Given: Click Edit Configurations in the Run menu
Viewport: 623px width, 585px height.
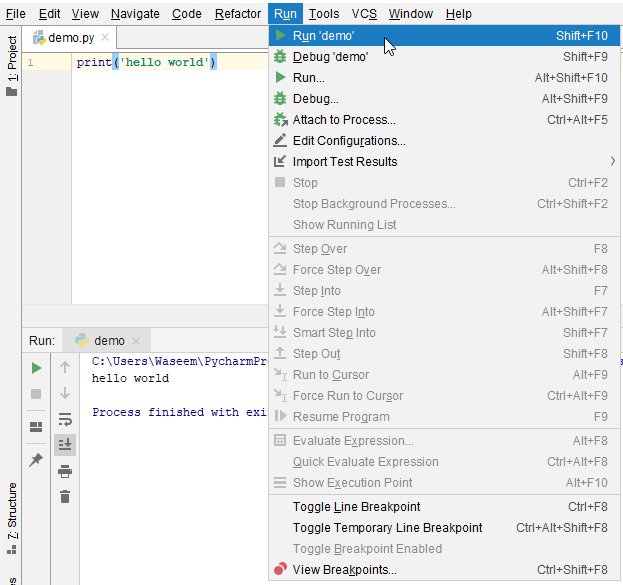Looking at the screenshot, I should click(x=349, y=141).
